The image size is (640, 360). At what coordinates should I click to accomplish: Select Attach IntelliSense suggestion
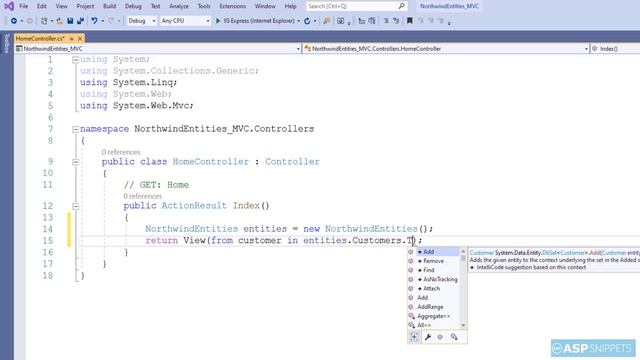[x=433, y=289]
